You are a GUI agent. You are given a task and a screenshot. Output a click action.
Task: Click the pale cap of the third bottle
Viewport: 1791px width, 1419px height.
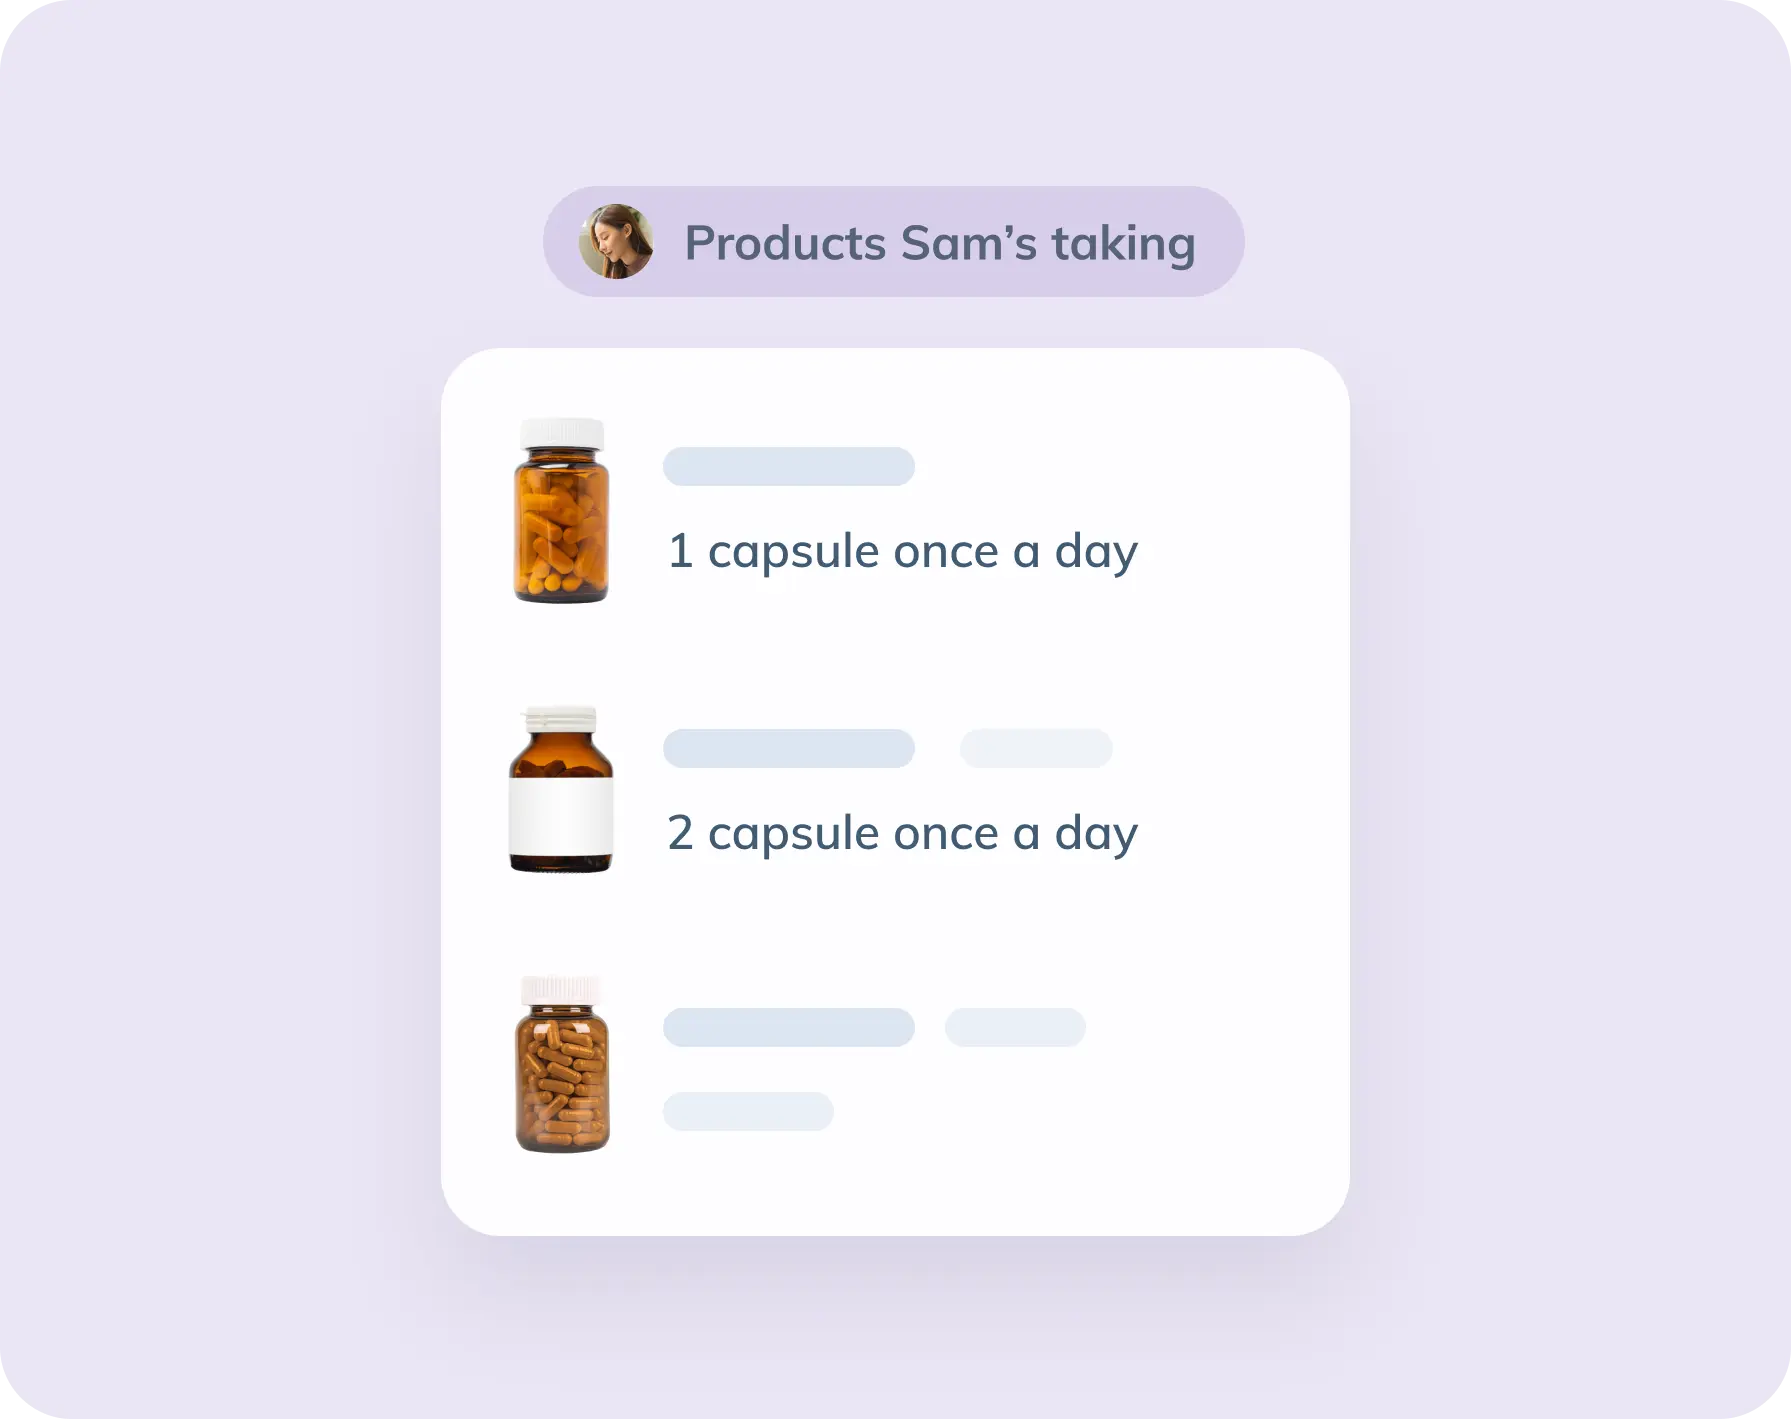point(561,990)
